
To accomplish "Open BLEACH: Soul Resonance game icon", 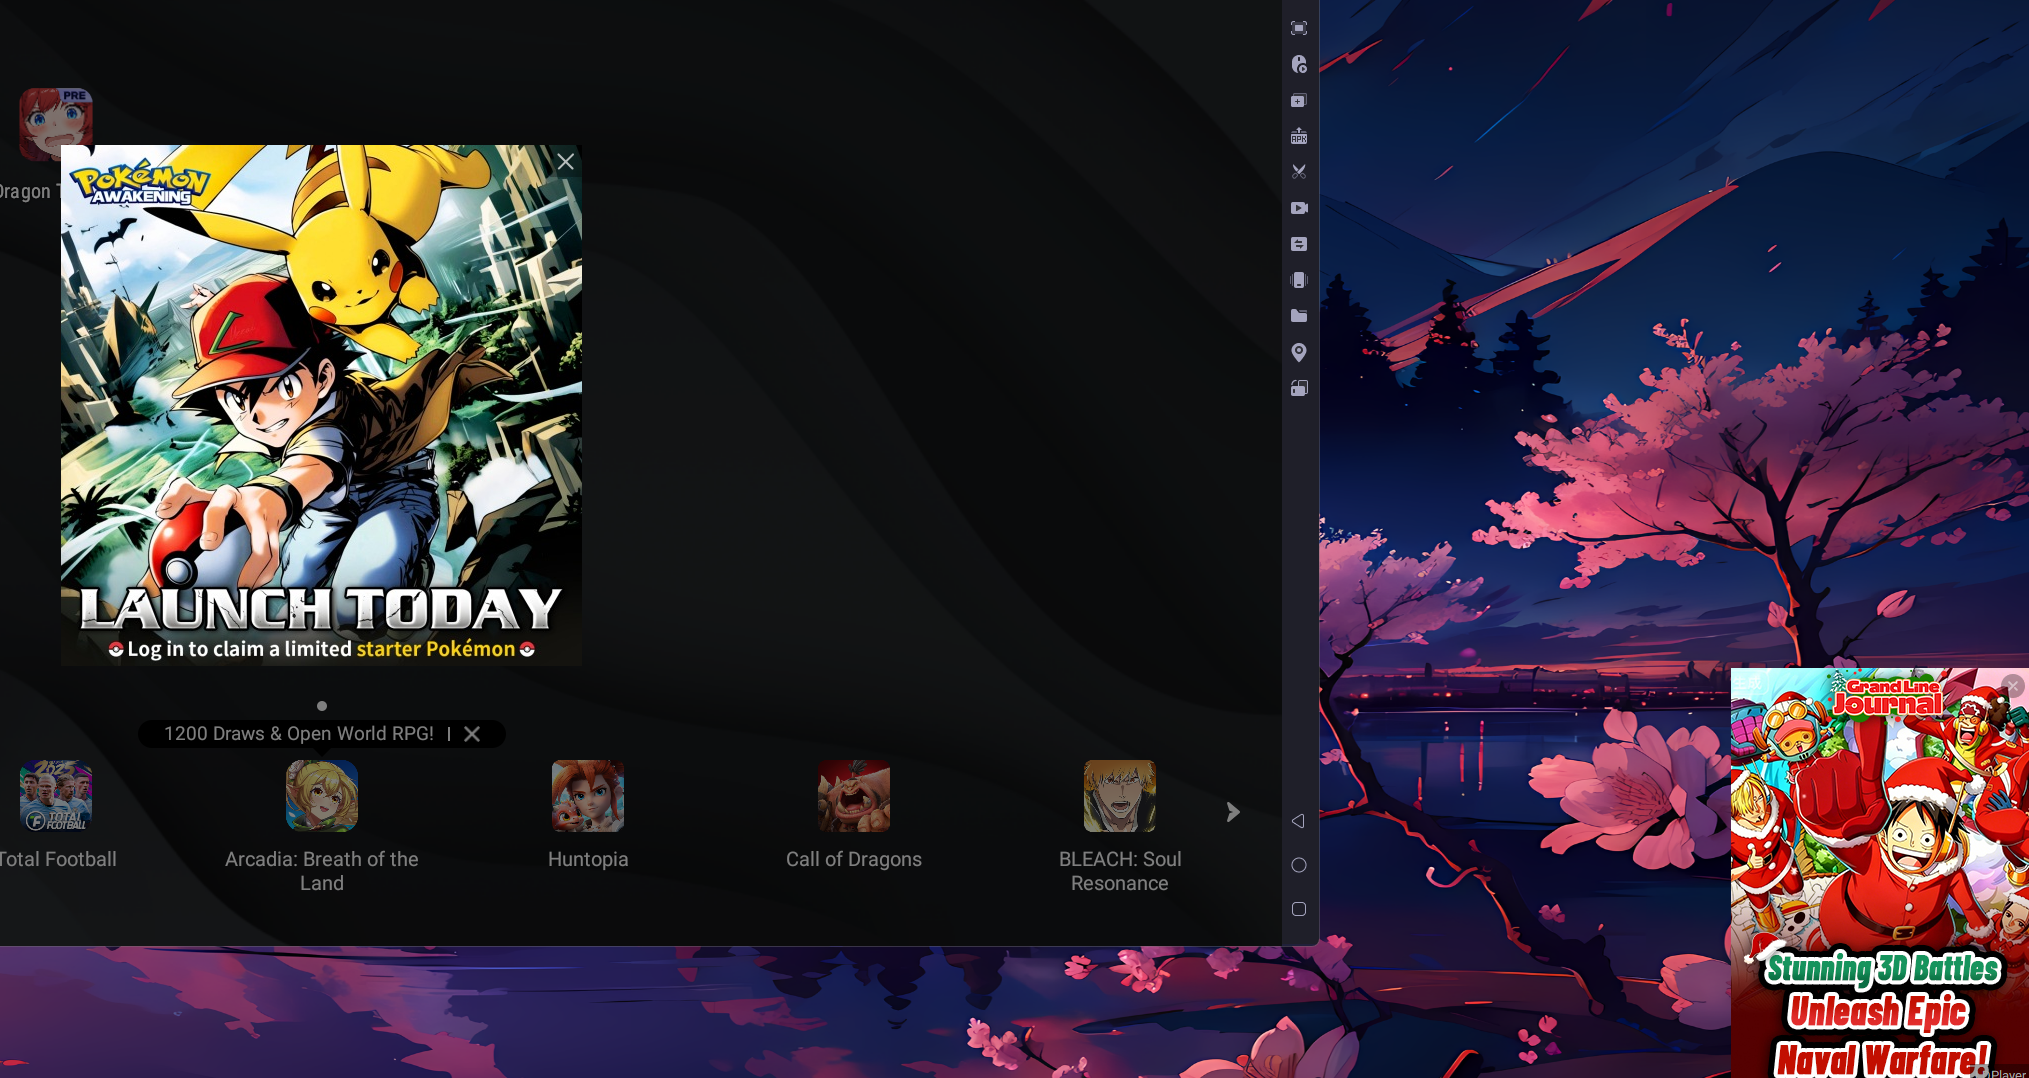I will tap(1120, 796).
